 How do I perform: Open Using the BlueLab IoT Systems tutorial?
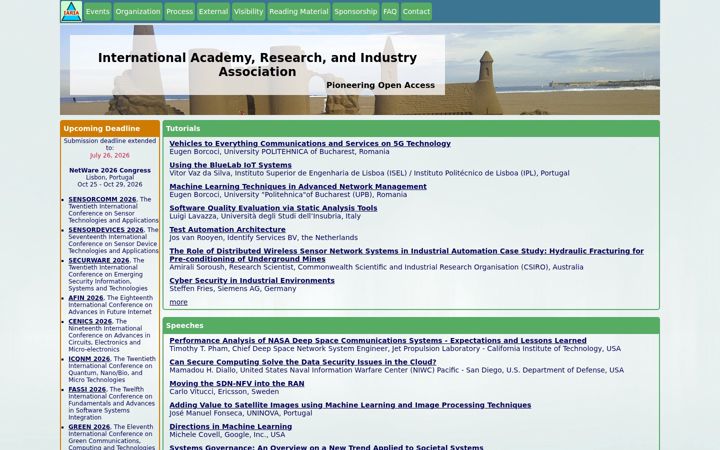pos(231,165)
